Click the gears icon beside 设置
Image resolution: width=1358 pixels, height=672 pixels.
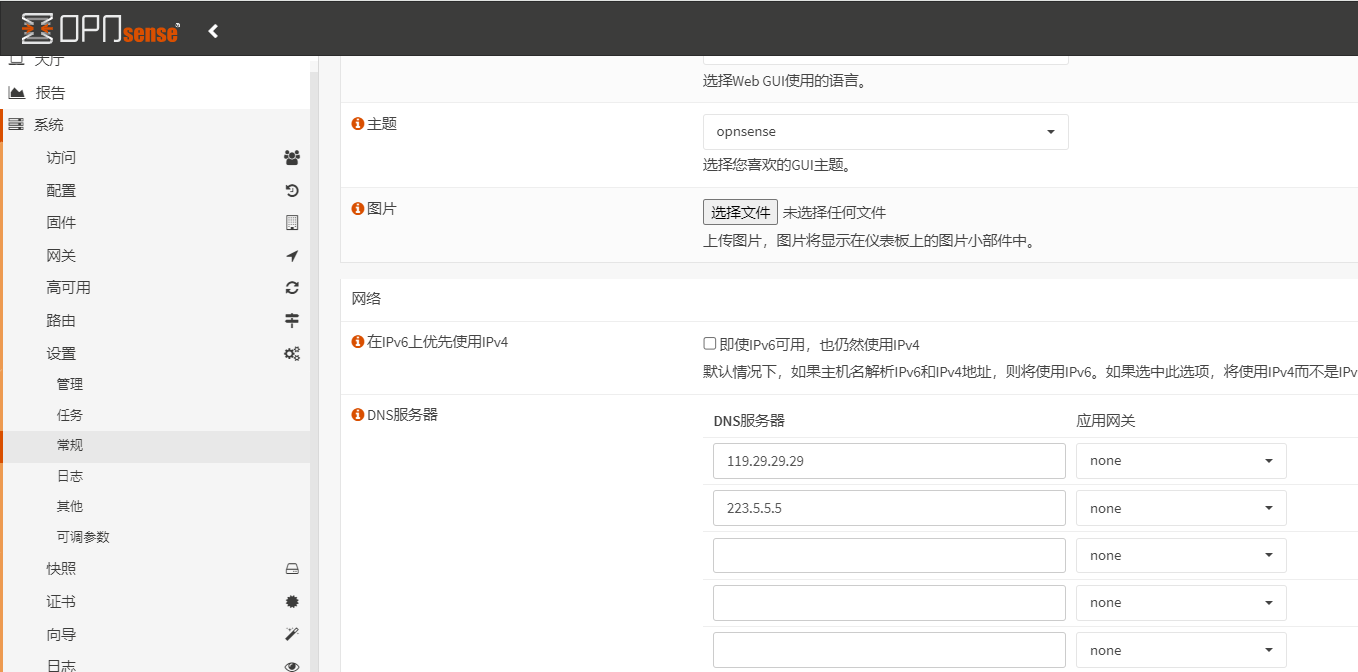click(292, 353)
